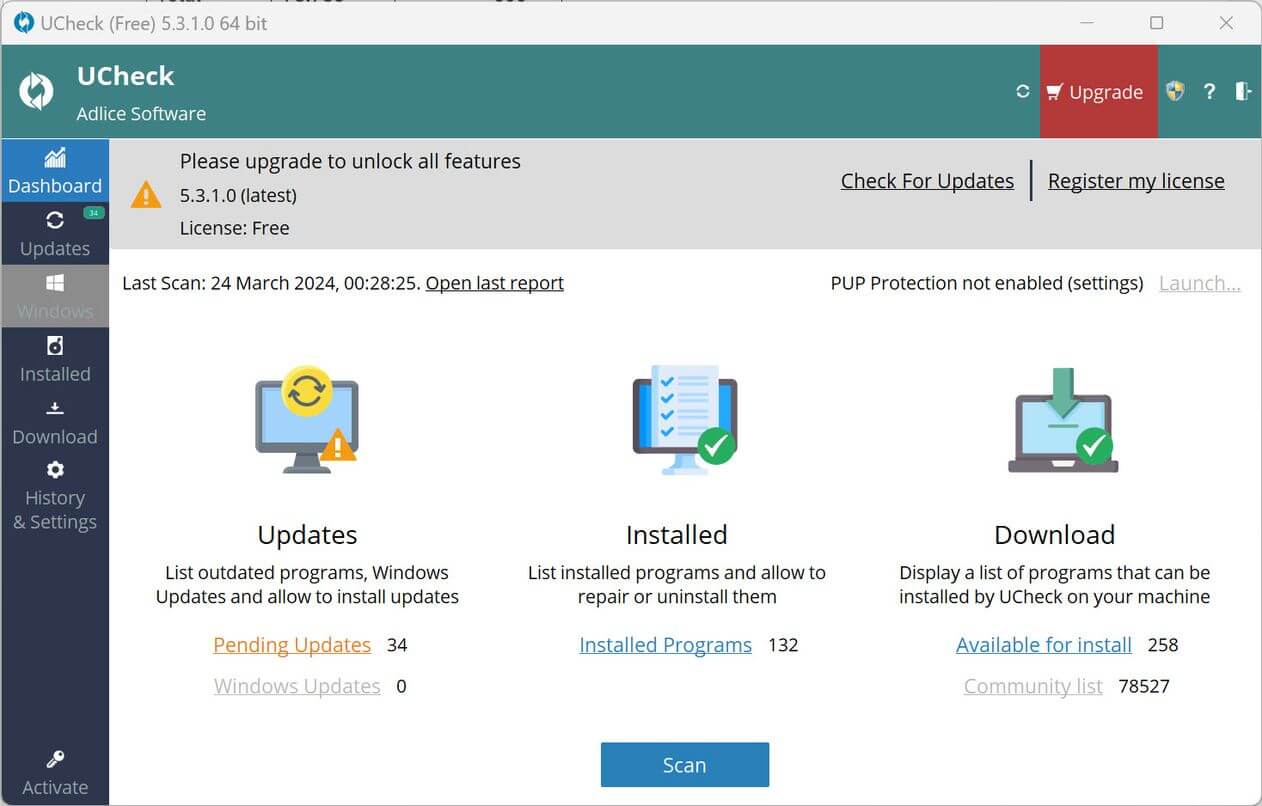
Task: Click the Installed checklist monitor illustration
Action: click(685, 419)
